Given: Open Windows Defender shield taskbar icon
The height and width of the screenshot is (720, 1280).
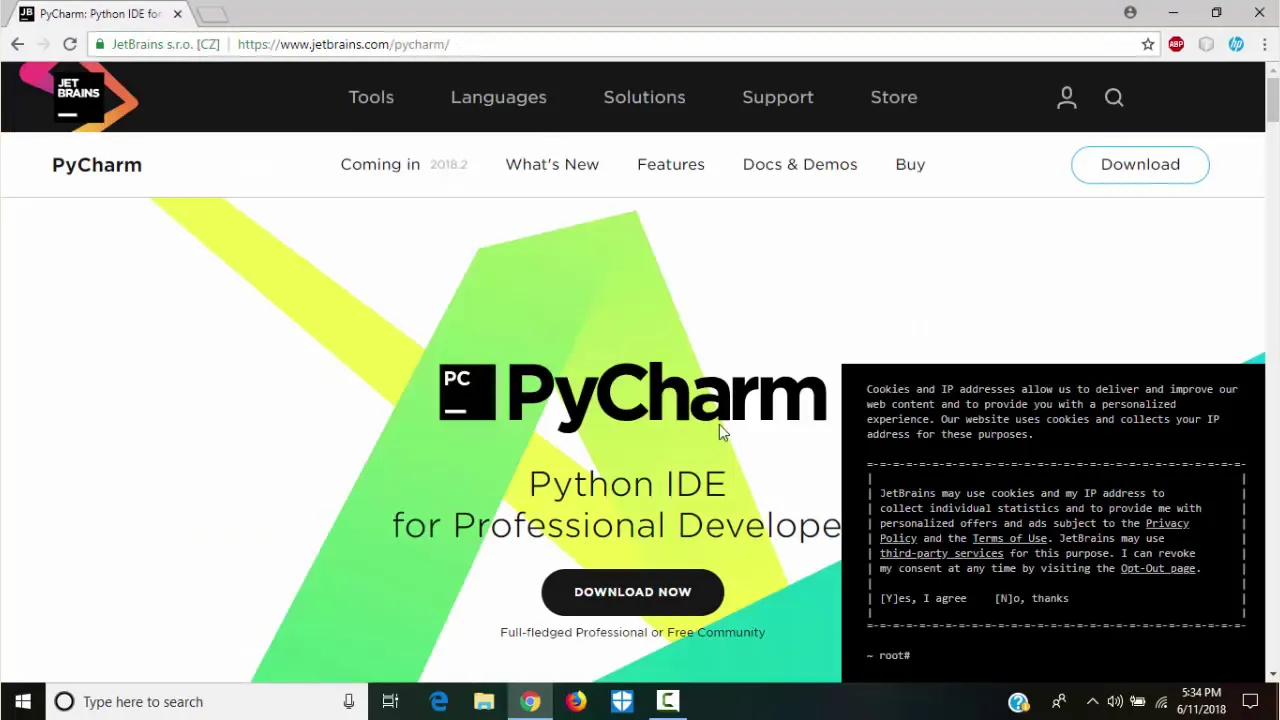Looking at the screenshot, I should 622,702.
